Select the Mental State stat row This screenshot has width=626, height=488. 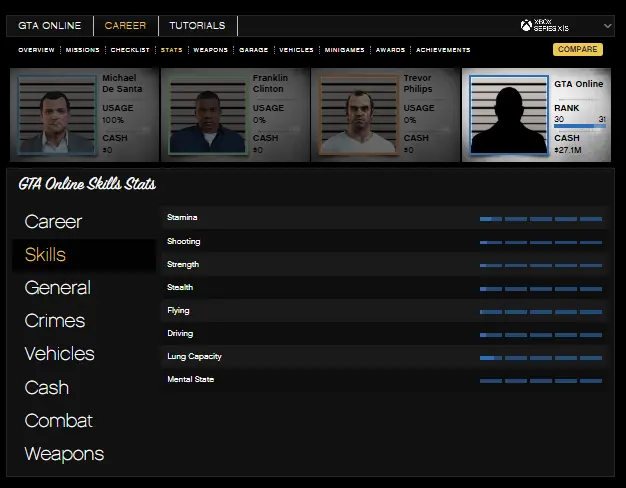[x=384, y=380]
